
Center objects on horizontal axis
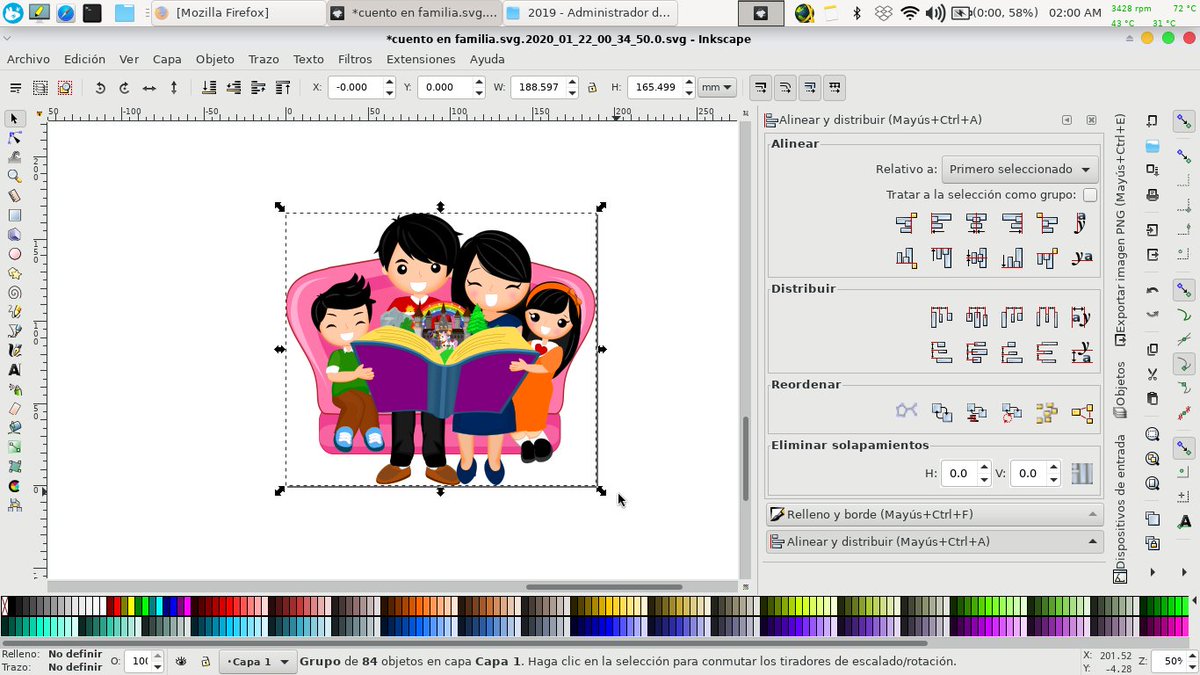click(x=976, y=258)
